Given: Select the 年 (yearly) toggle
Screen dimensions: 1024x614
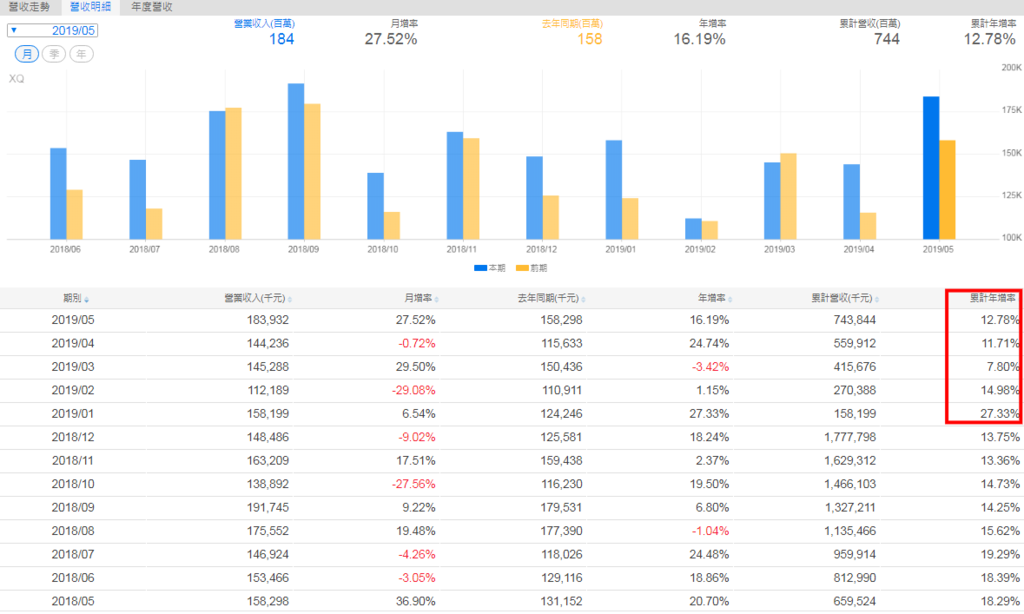Looking at the screenshot, I should tap(81, 54).
